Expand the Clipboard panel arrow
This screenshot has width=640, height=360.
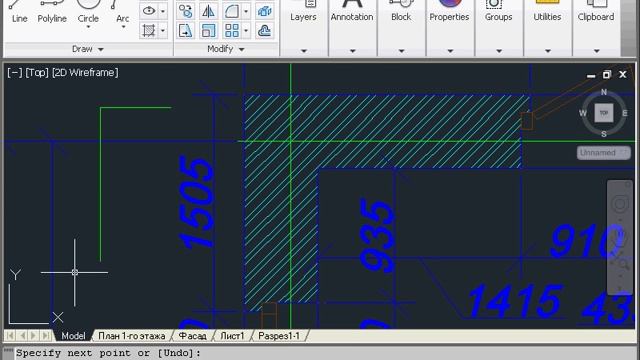coord(596,51)
